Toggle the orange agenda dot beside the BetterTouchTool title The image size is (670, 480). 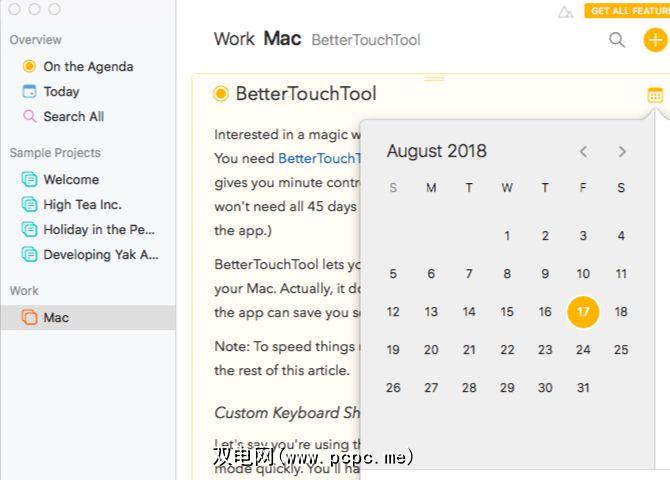pyautogui.click(x=221, y=94)
